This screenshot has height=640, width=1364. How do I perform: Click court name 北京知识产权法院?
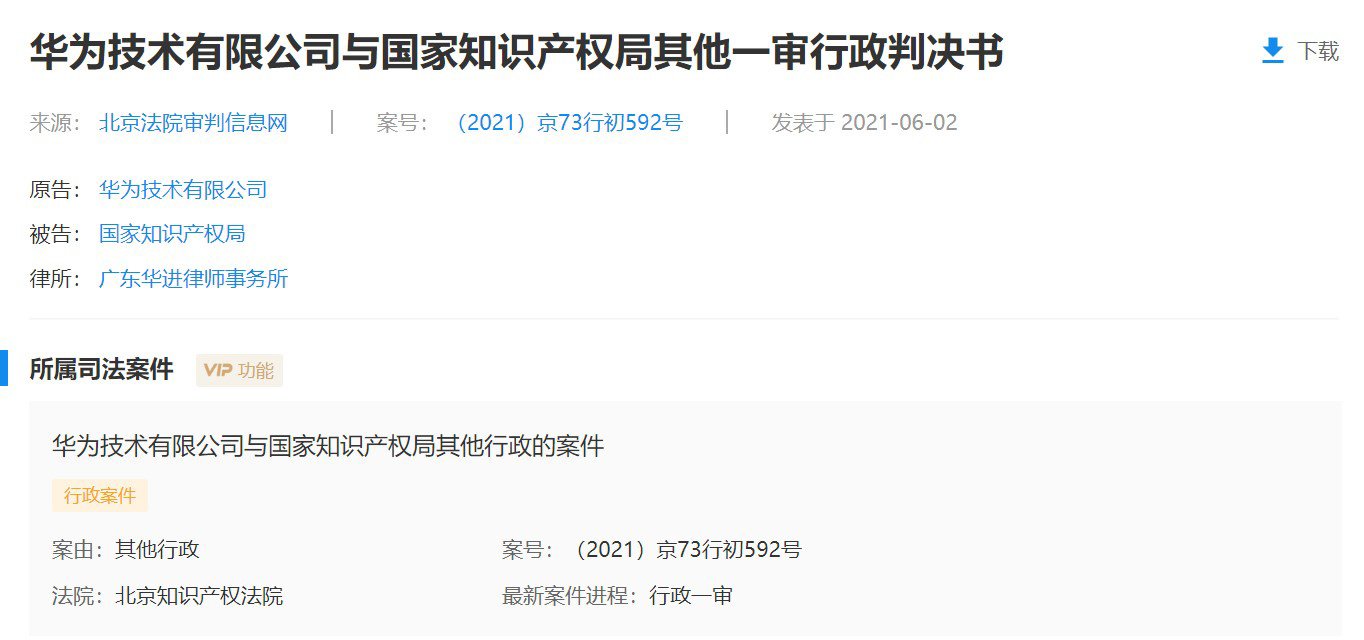[199, 597]
